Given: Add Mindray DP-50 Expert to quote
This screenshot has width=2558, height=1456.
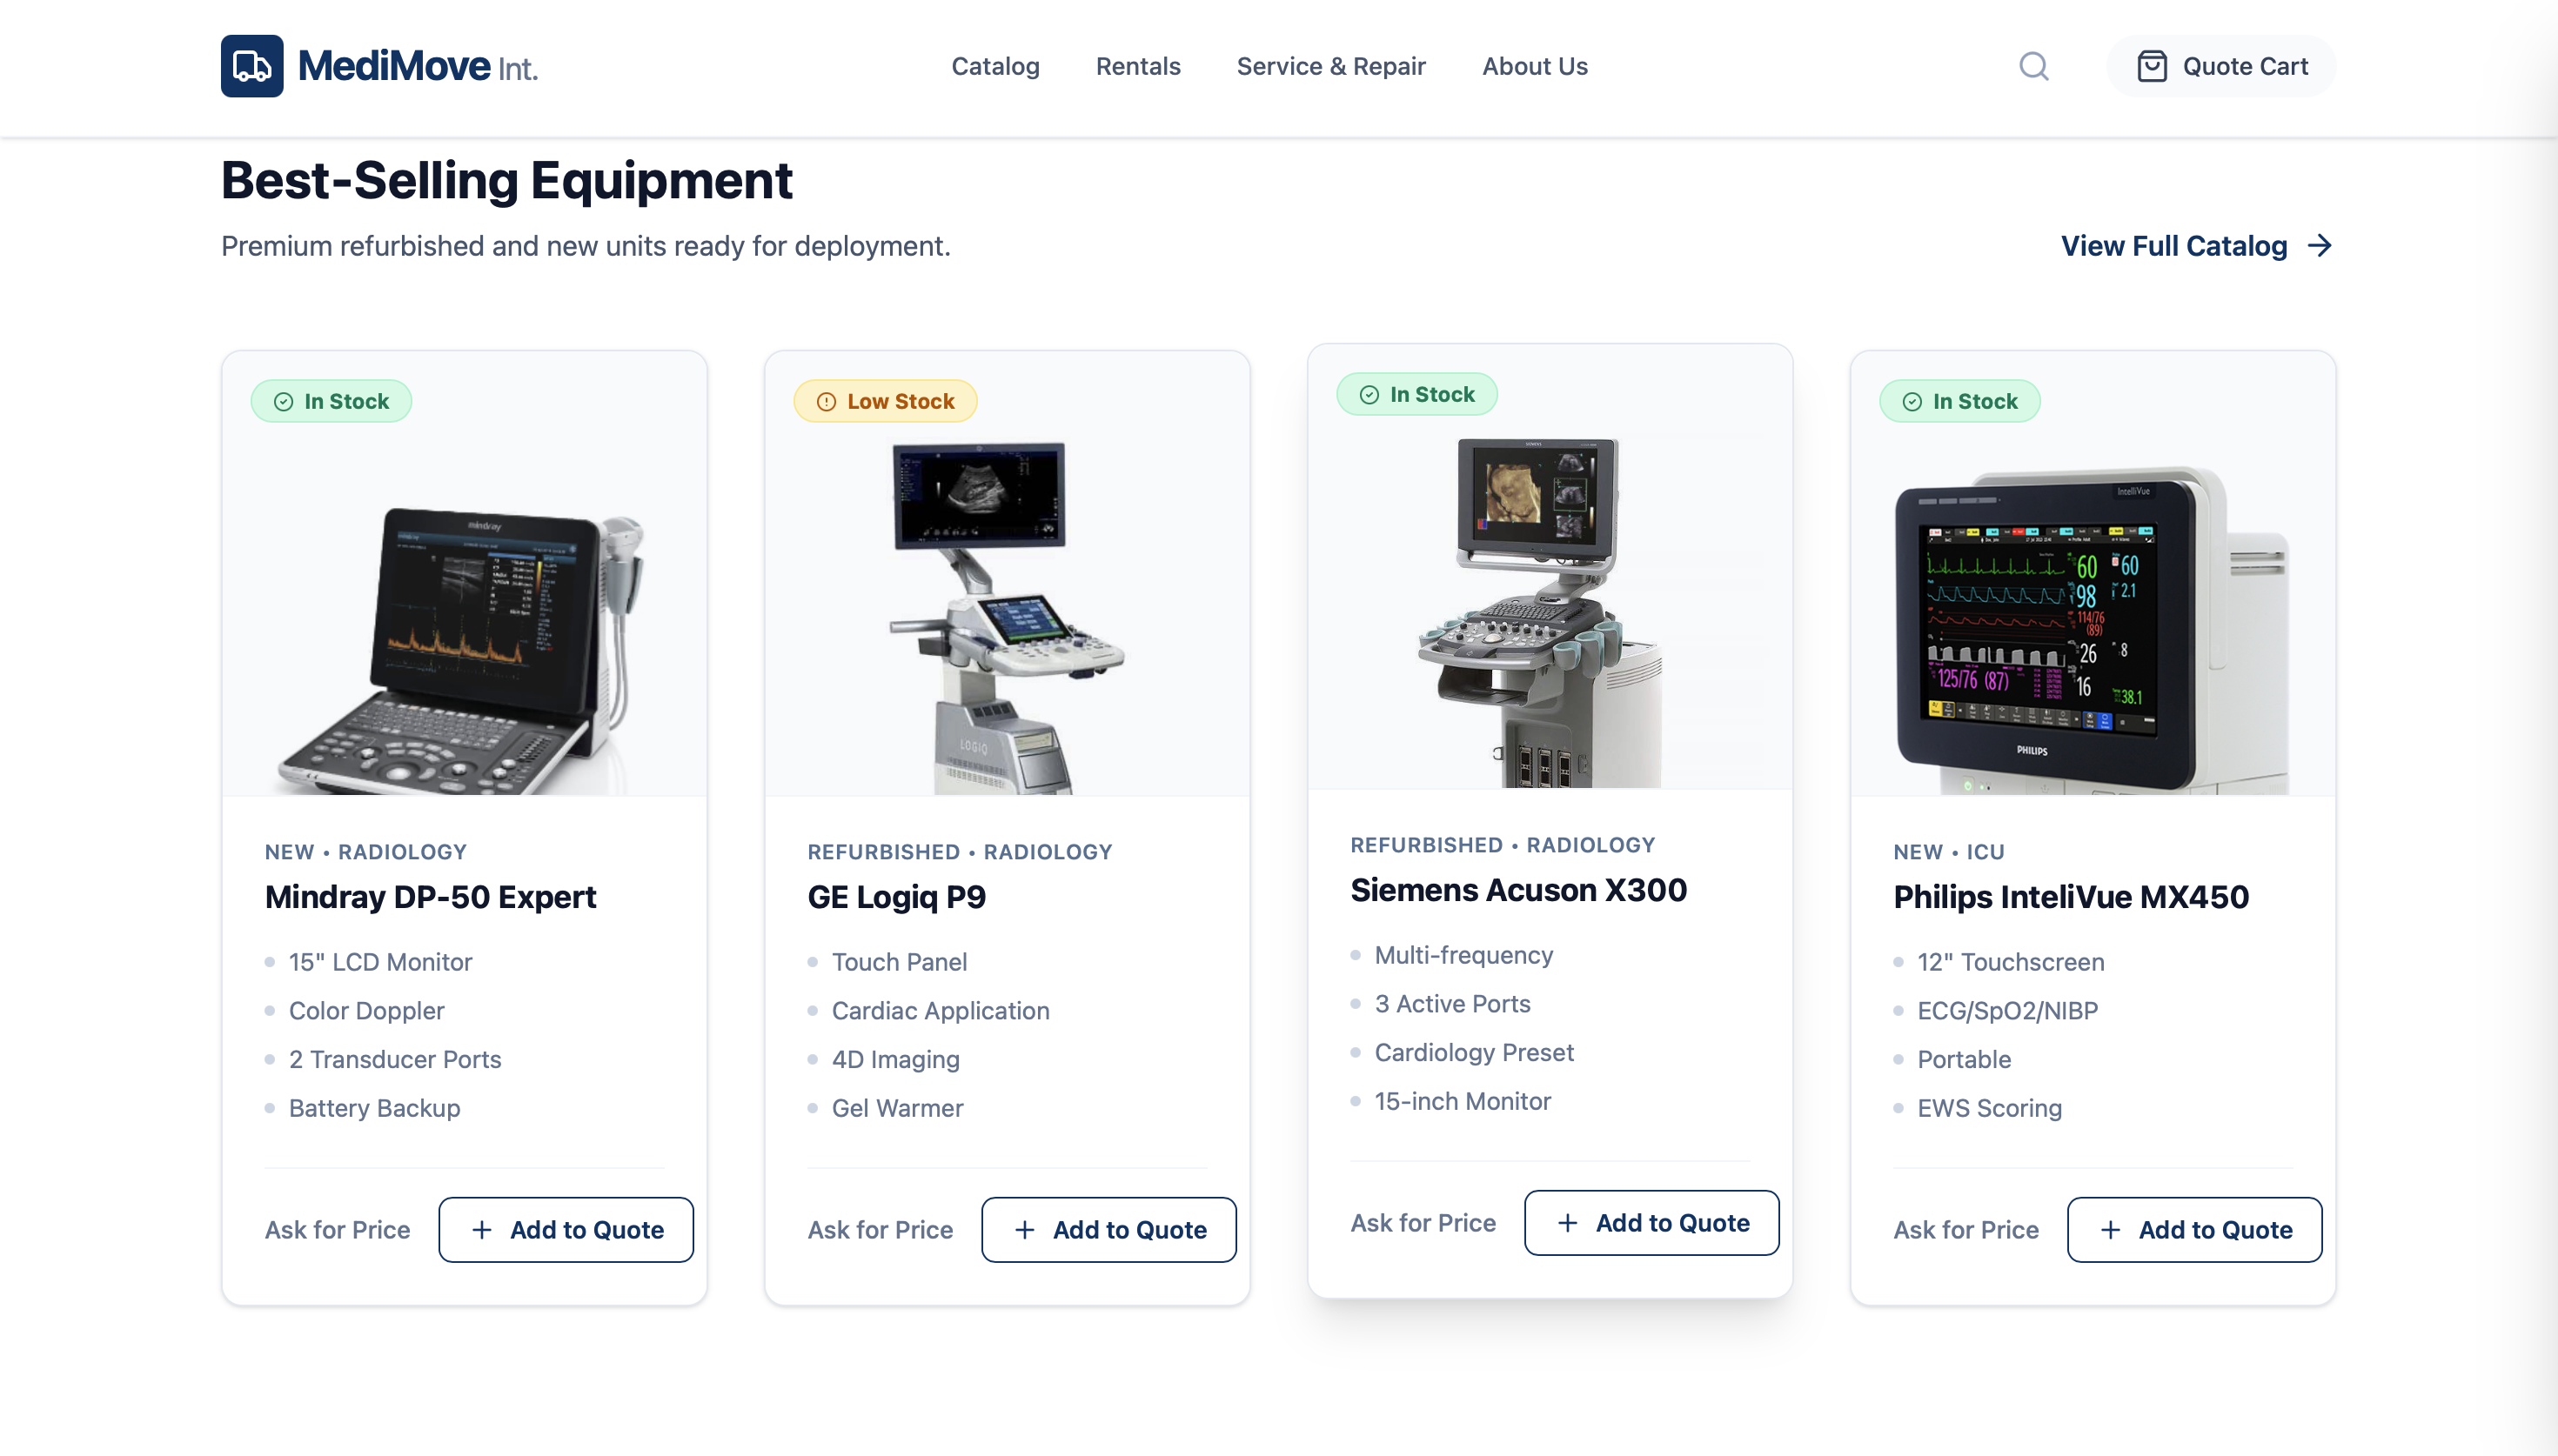Looking at the screenshot, I should (566, 1230).
